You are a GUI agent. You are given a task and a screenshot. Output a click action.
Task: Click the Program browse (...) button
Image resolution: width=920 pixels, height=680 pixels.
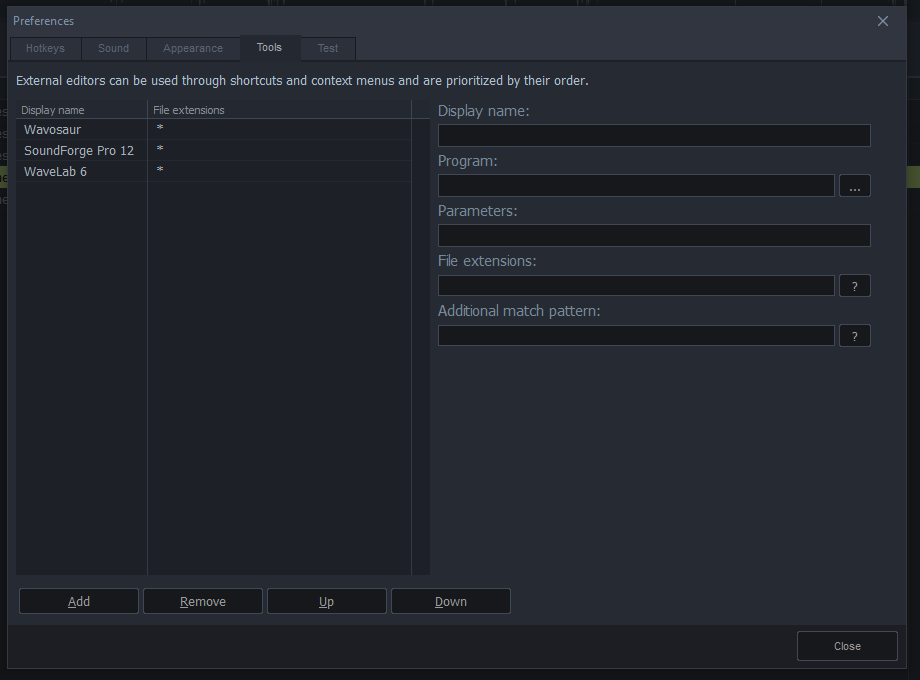[854, 186]
